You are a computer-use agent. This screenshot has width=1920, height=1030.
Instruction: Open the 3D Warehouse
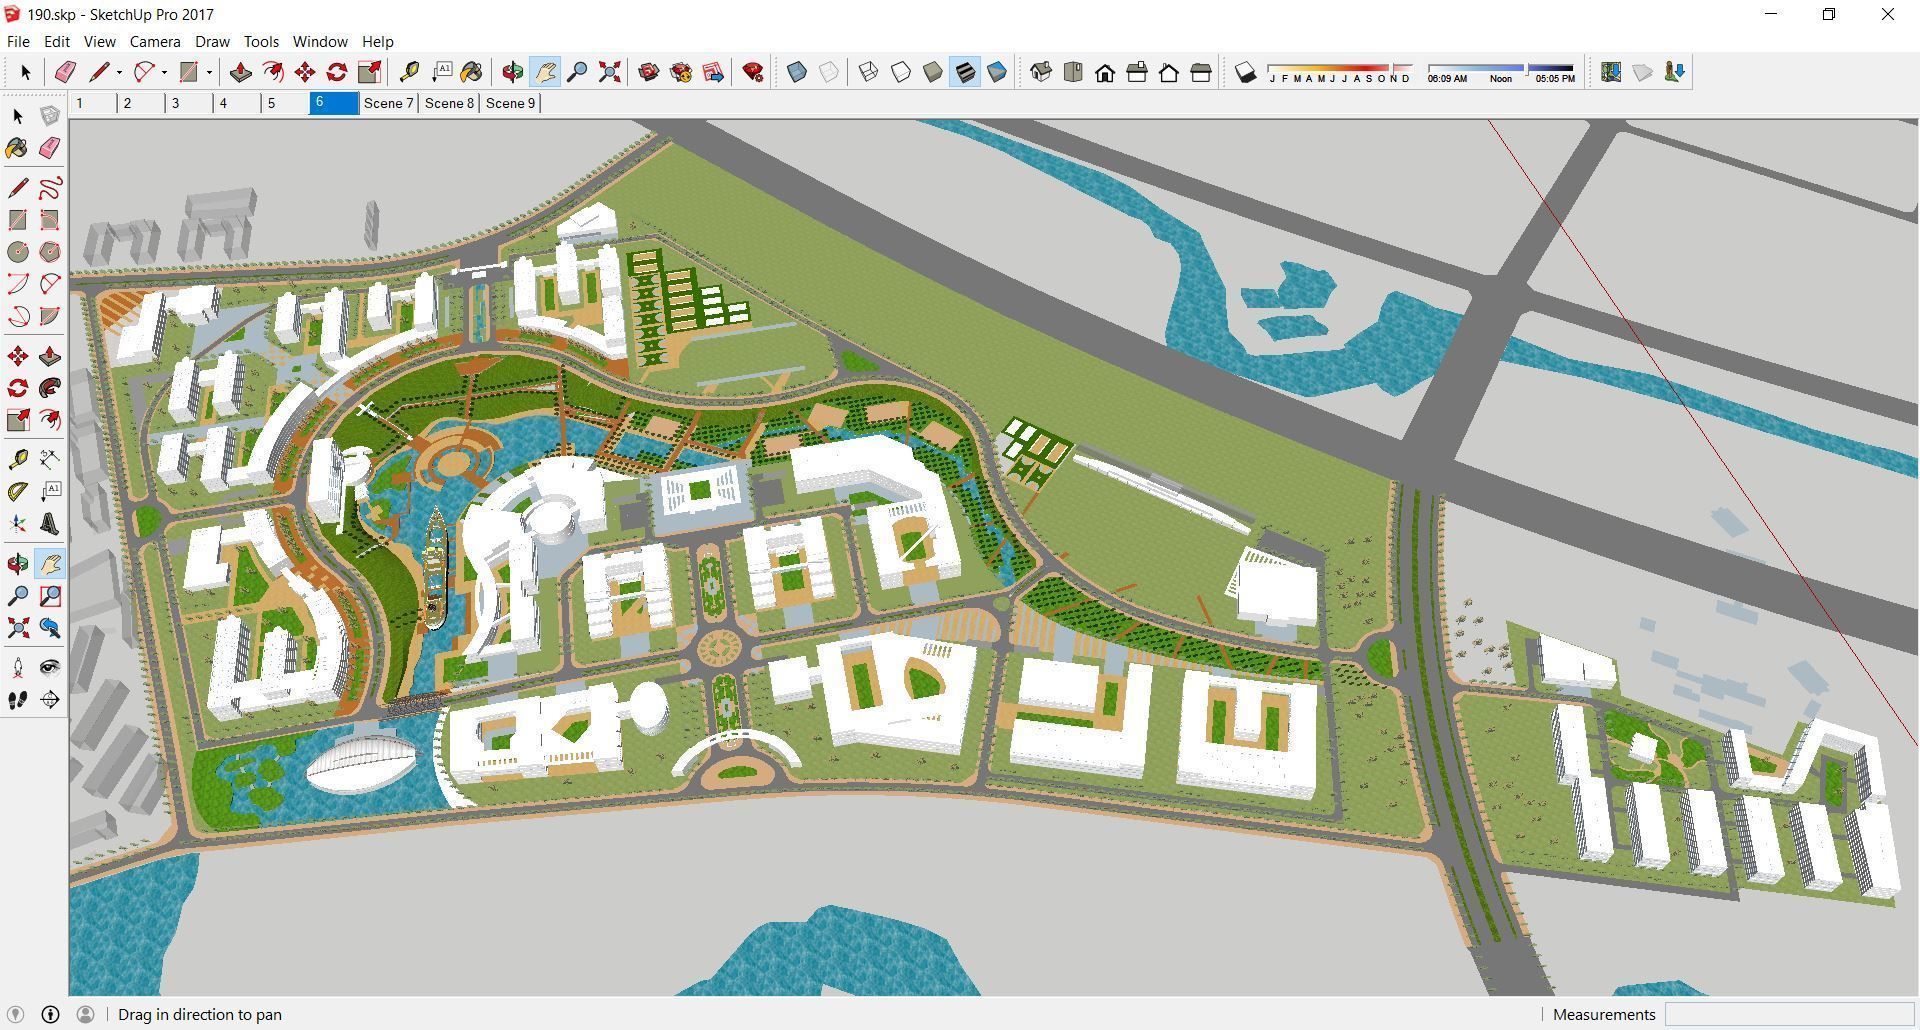coord(649,72)
